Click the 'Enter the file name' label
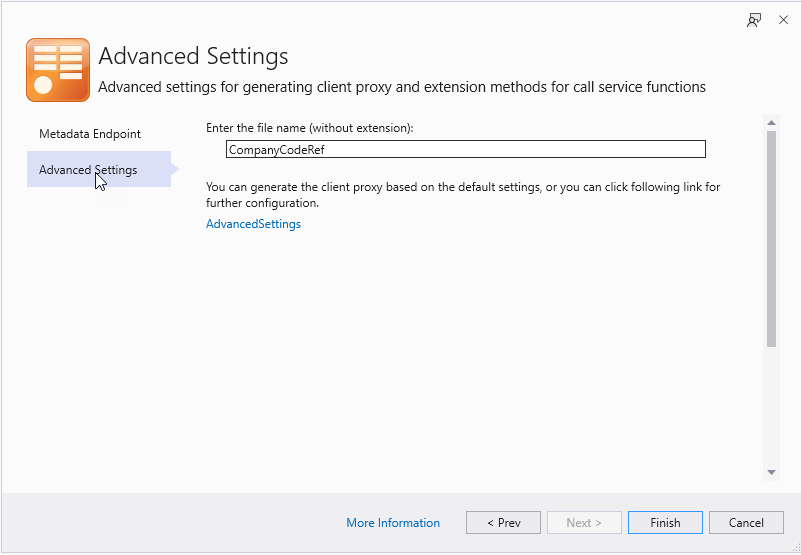 click(310, 128)
